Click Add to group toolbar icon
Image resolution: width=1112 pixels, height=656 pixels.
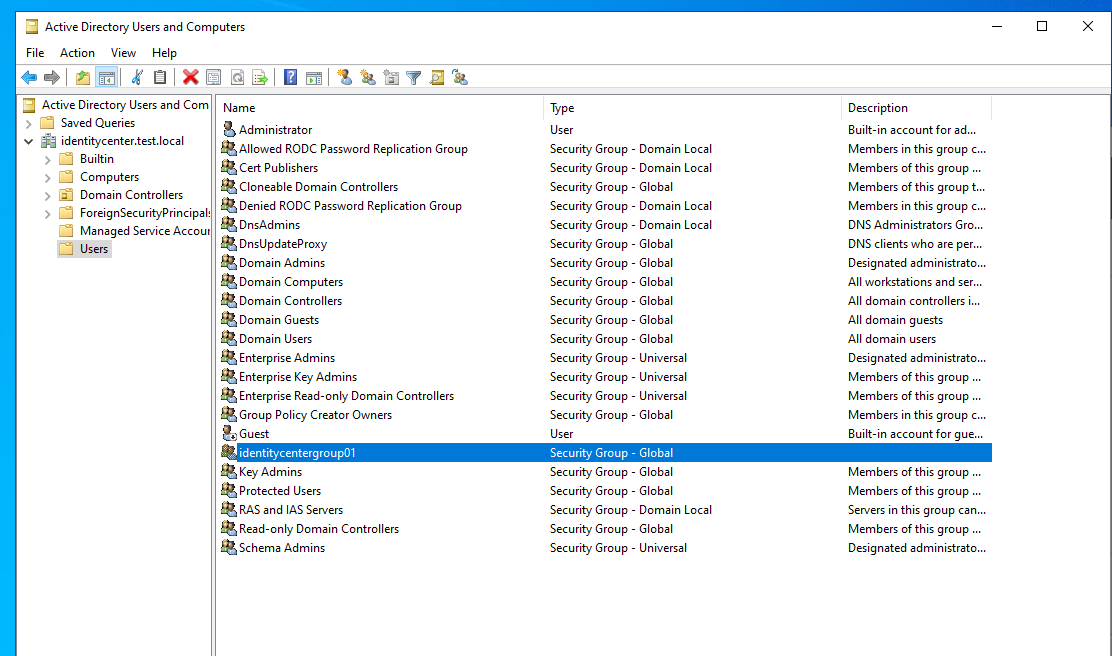460,77
